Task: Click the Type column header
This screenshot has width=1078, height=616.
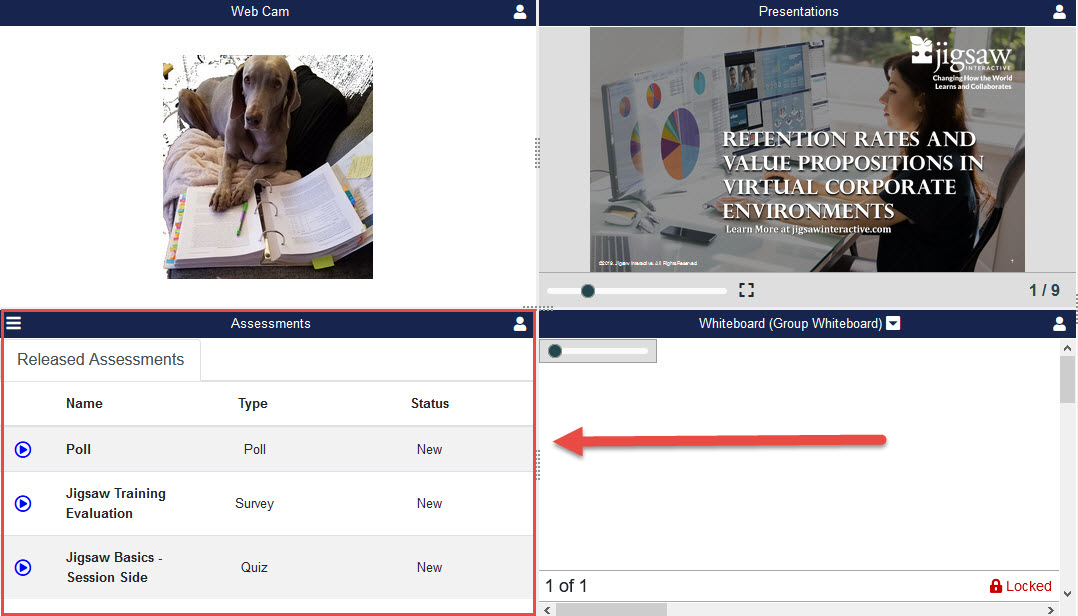Action: tap(253, 404)
